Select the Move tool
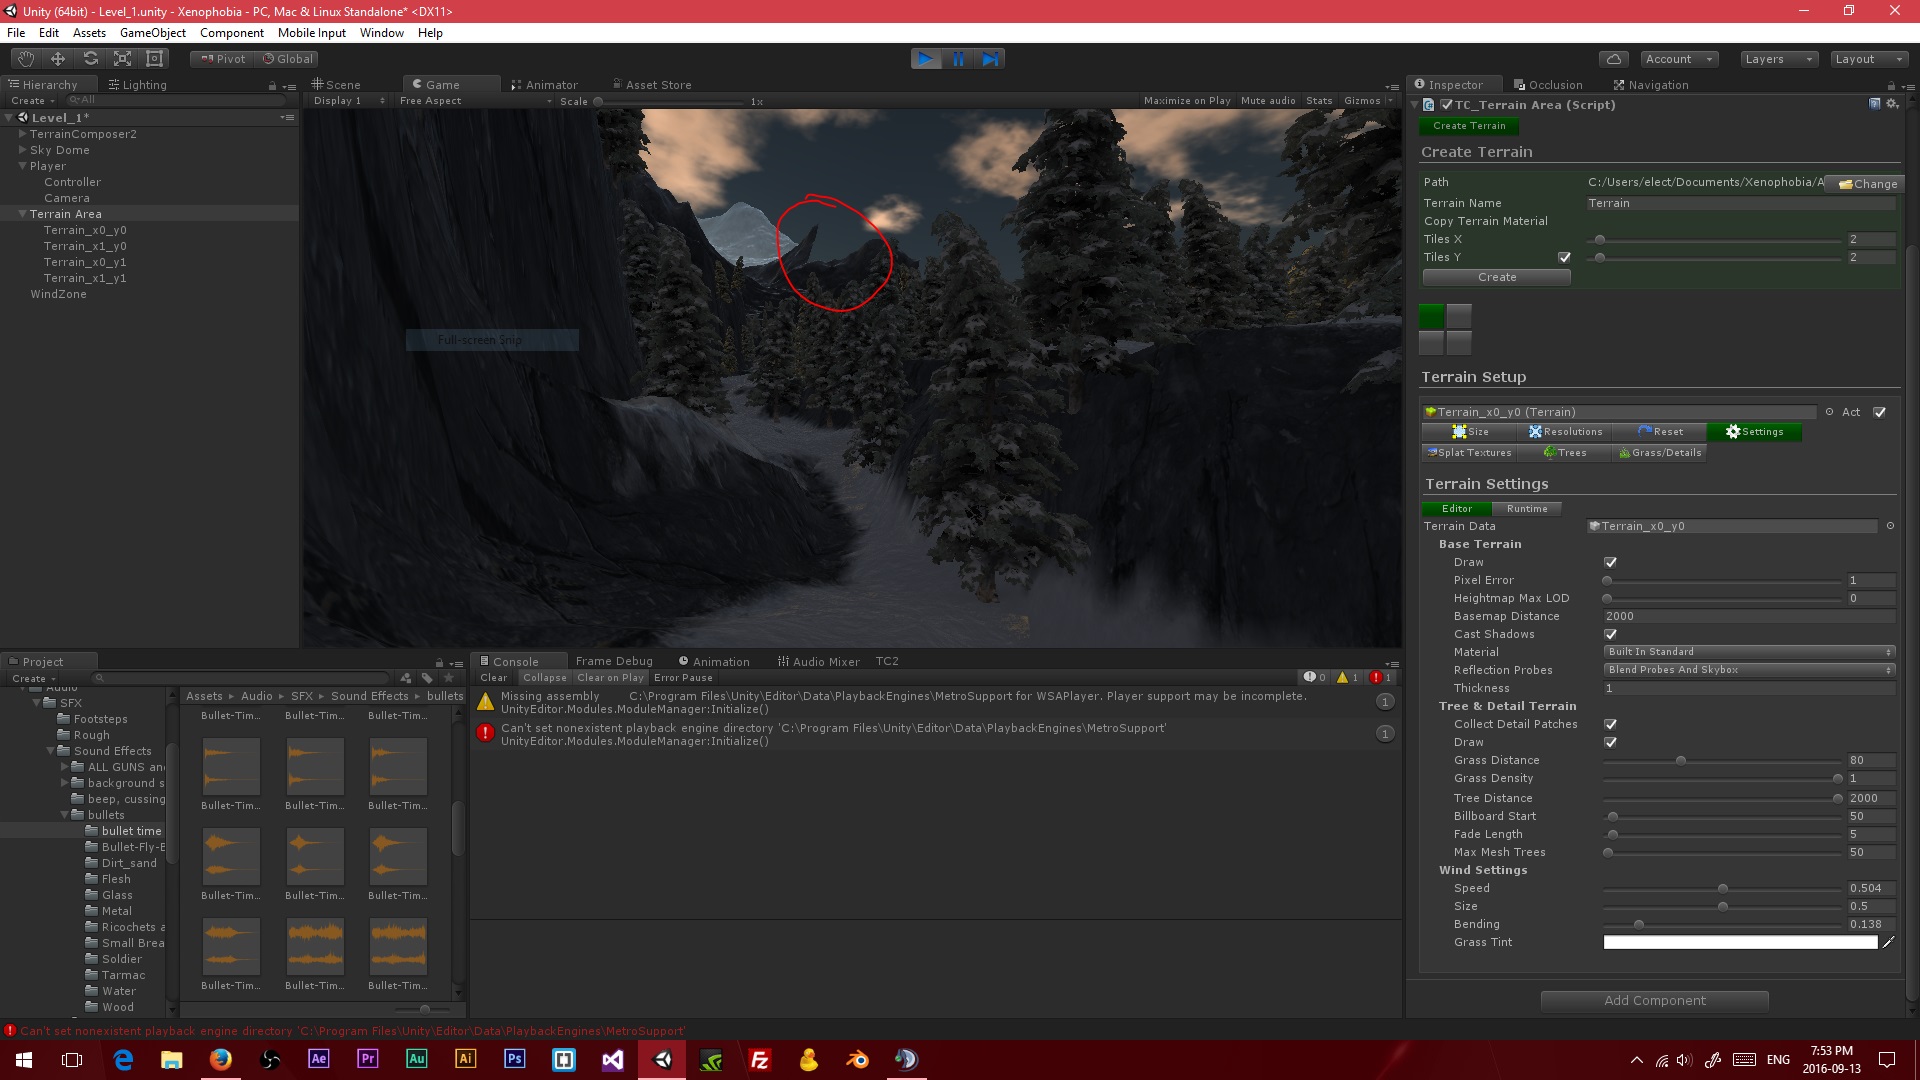 click(58, 59)
